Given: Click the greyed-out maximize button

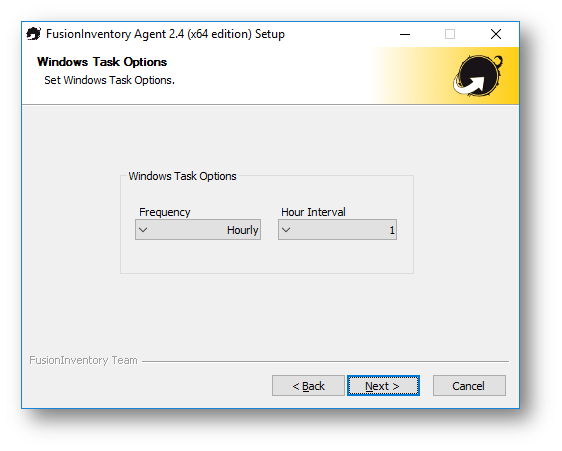Looking at the screenshot, I should click(450, 34).
